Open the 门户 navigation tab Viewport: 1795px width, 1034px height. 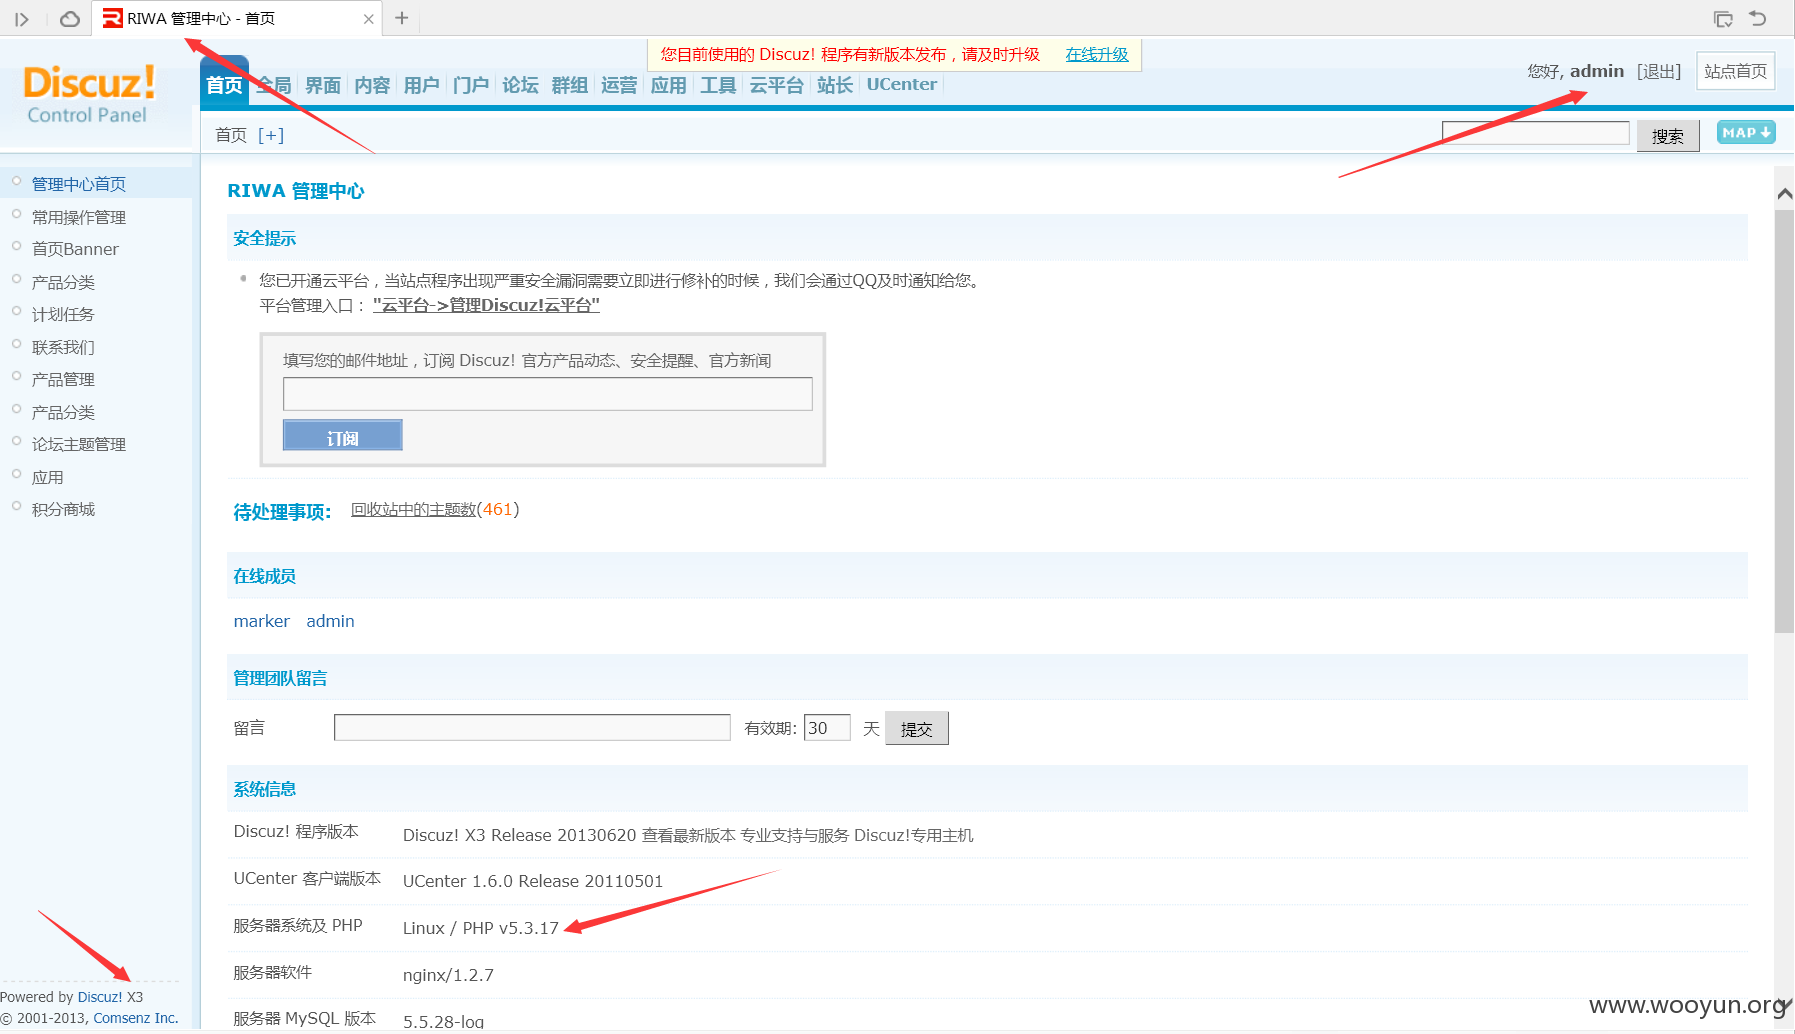coord(470,85)
